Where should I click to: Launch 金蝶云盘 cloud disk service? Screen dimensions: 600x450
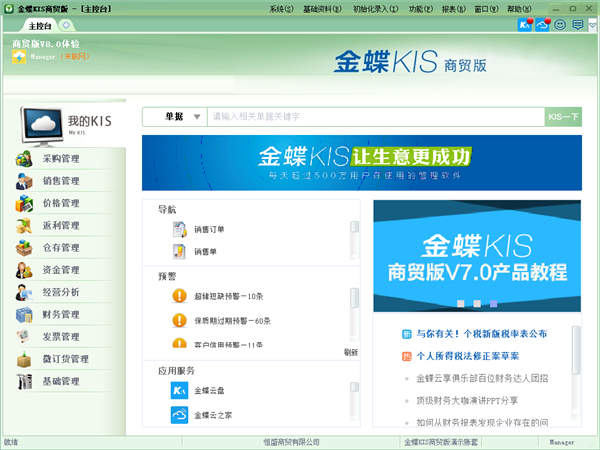[x=179, y=390]
